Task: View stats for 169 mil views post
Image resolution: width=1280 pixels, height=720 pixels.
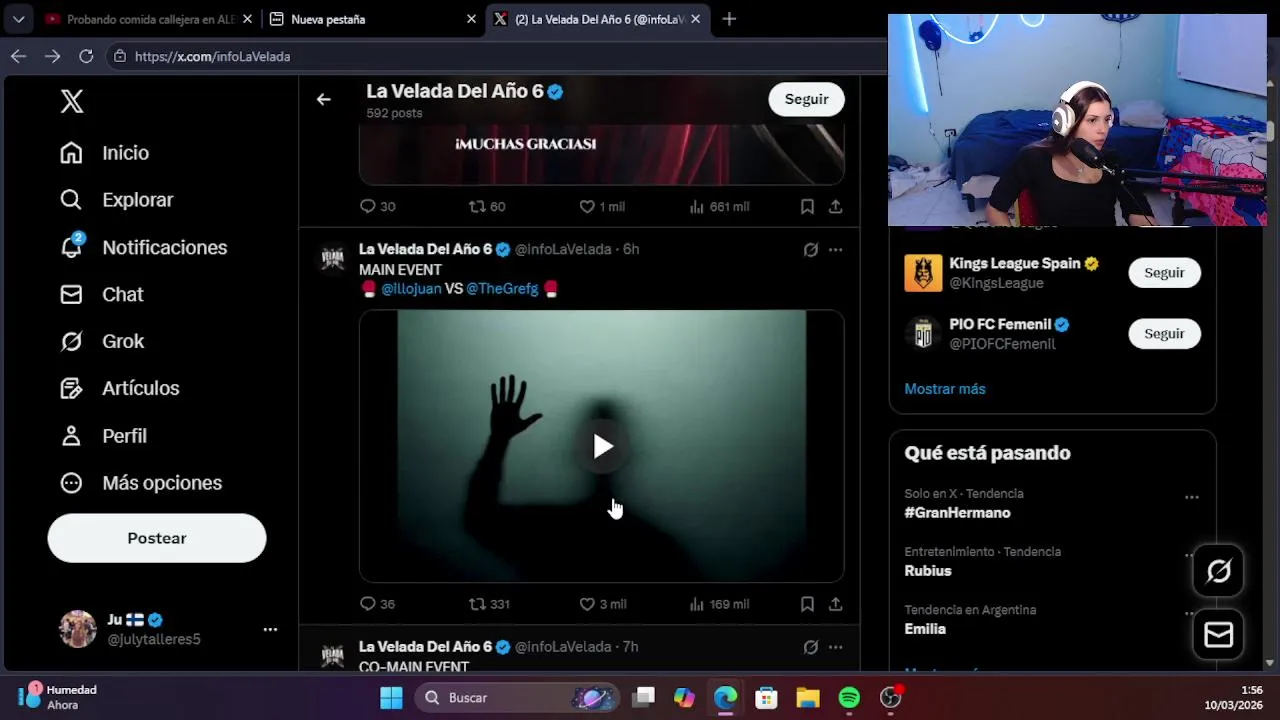Action: pyautogui.click(x=719, y=604)
